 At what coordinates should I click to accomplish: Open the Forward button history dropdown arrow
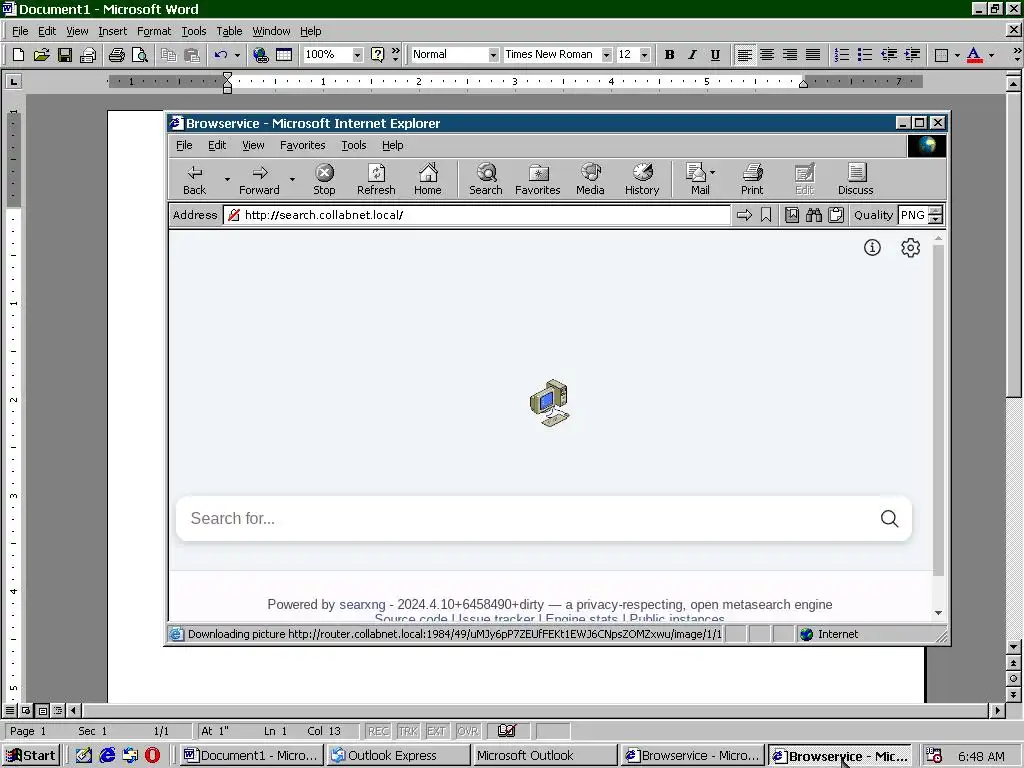[292, 179]
